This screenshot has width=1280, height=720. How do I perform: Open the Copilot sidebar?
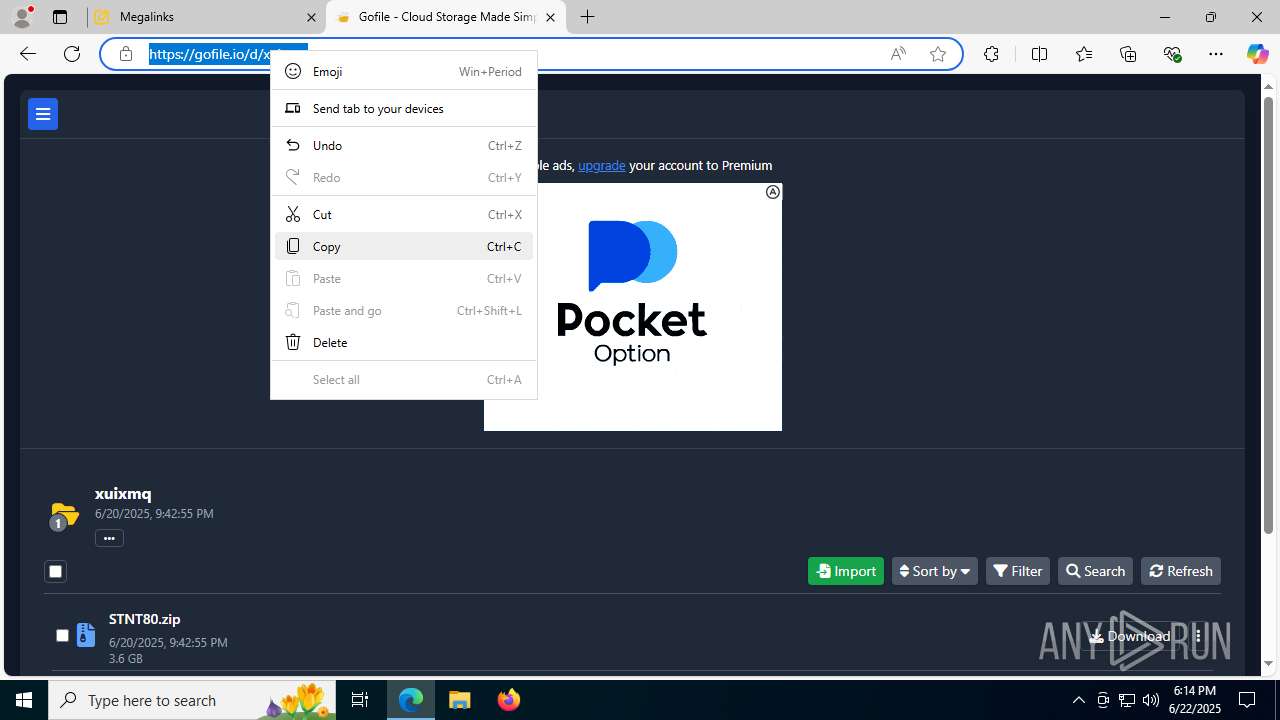(x=1257, y=54)
